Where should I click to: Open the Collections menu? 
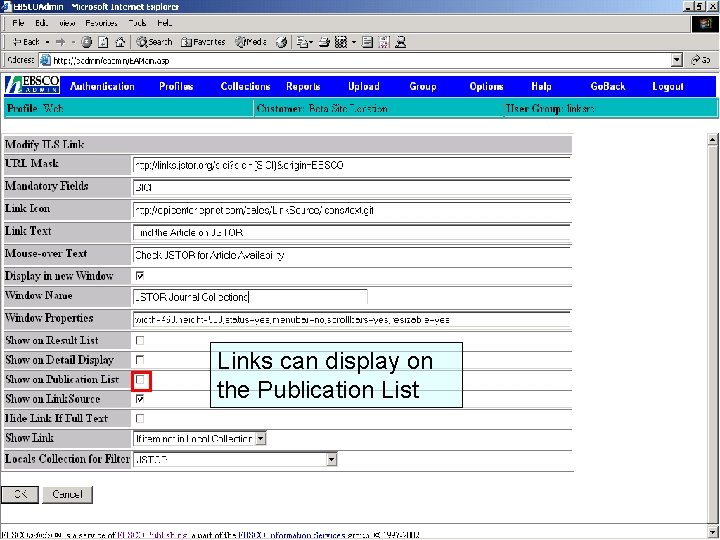(245, 87)
